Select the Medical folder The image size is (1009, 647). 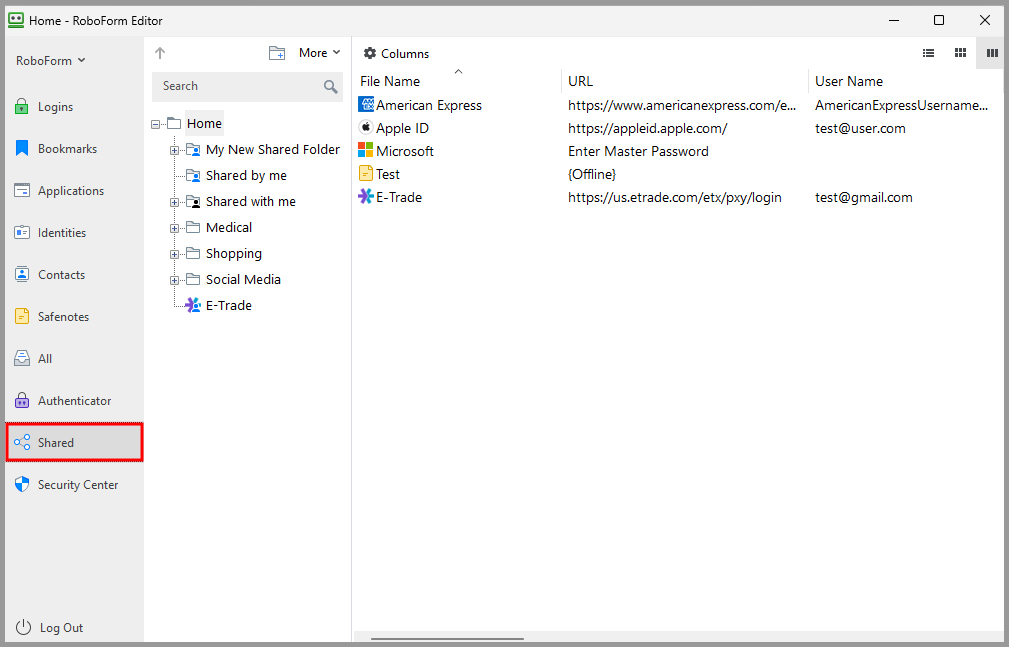click(228, 227)
